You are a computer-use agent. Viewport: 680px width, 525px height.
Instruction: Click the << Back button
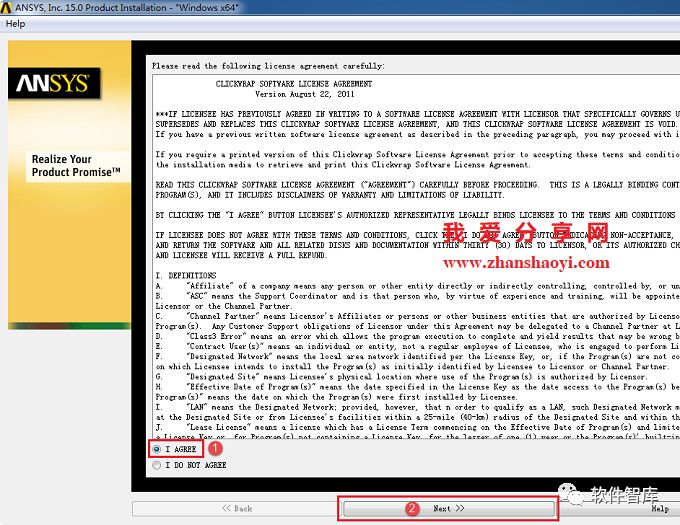point(237,509)
